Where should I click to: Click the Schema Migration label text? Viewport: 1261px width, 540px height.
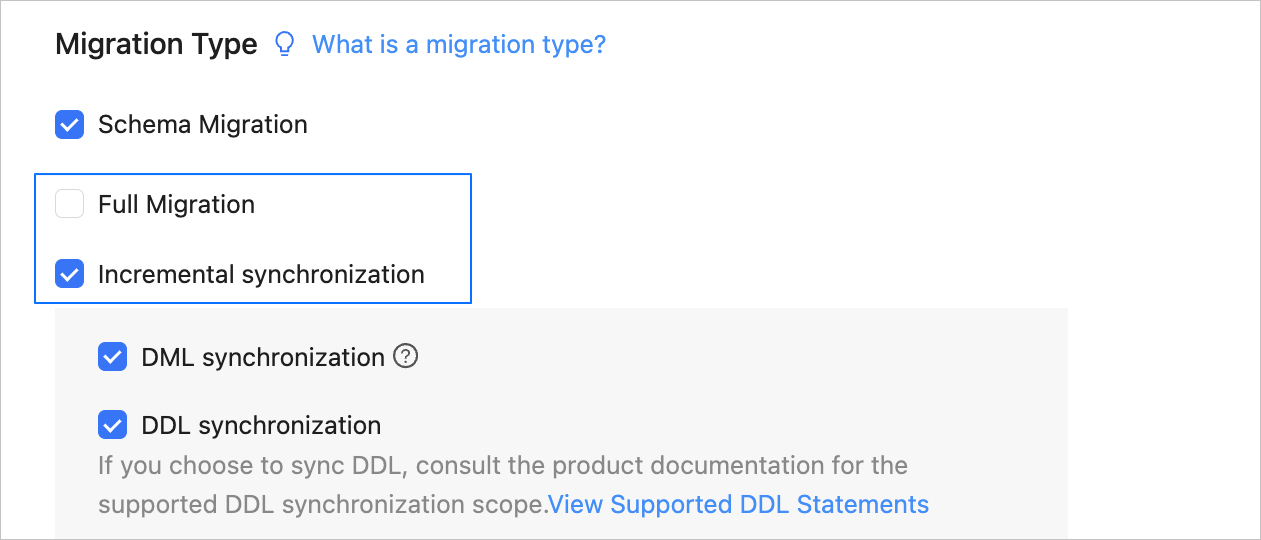click(202, 125)
